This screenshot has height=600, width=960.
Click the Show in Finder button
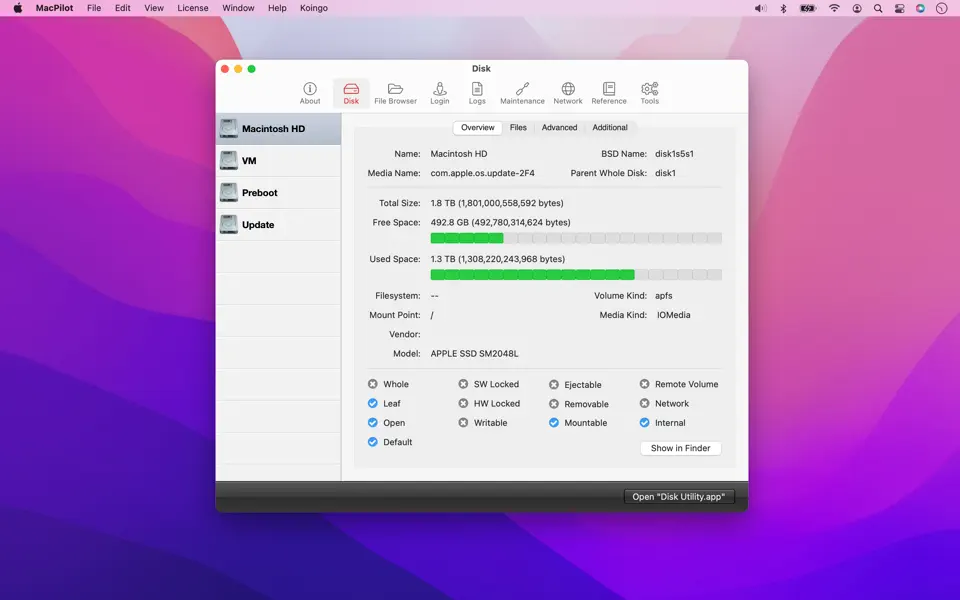[680, 448]
